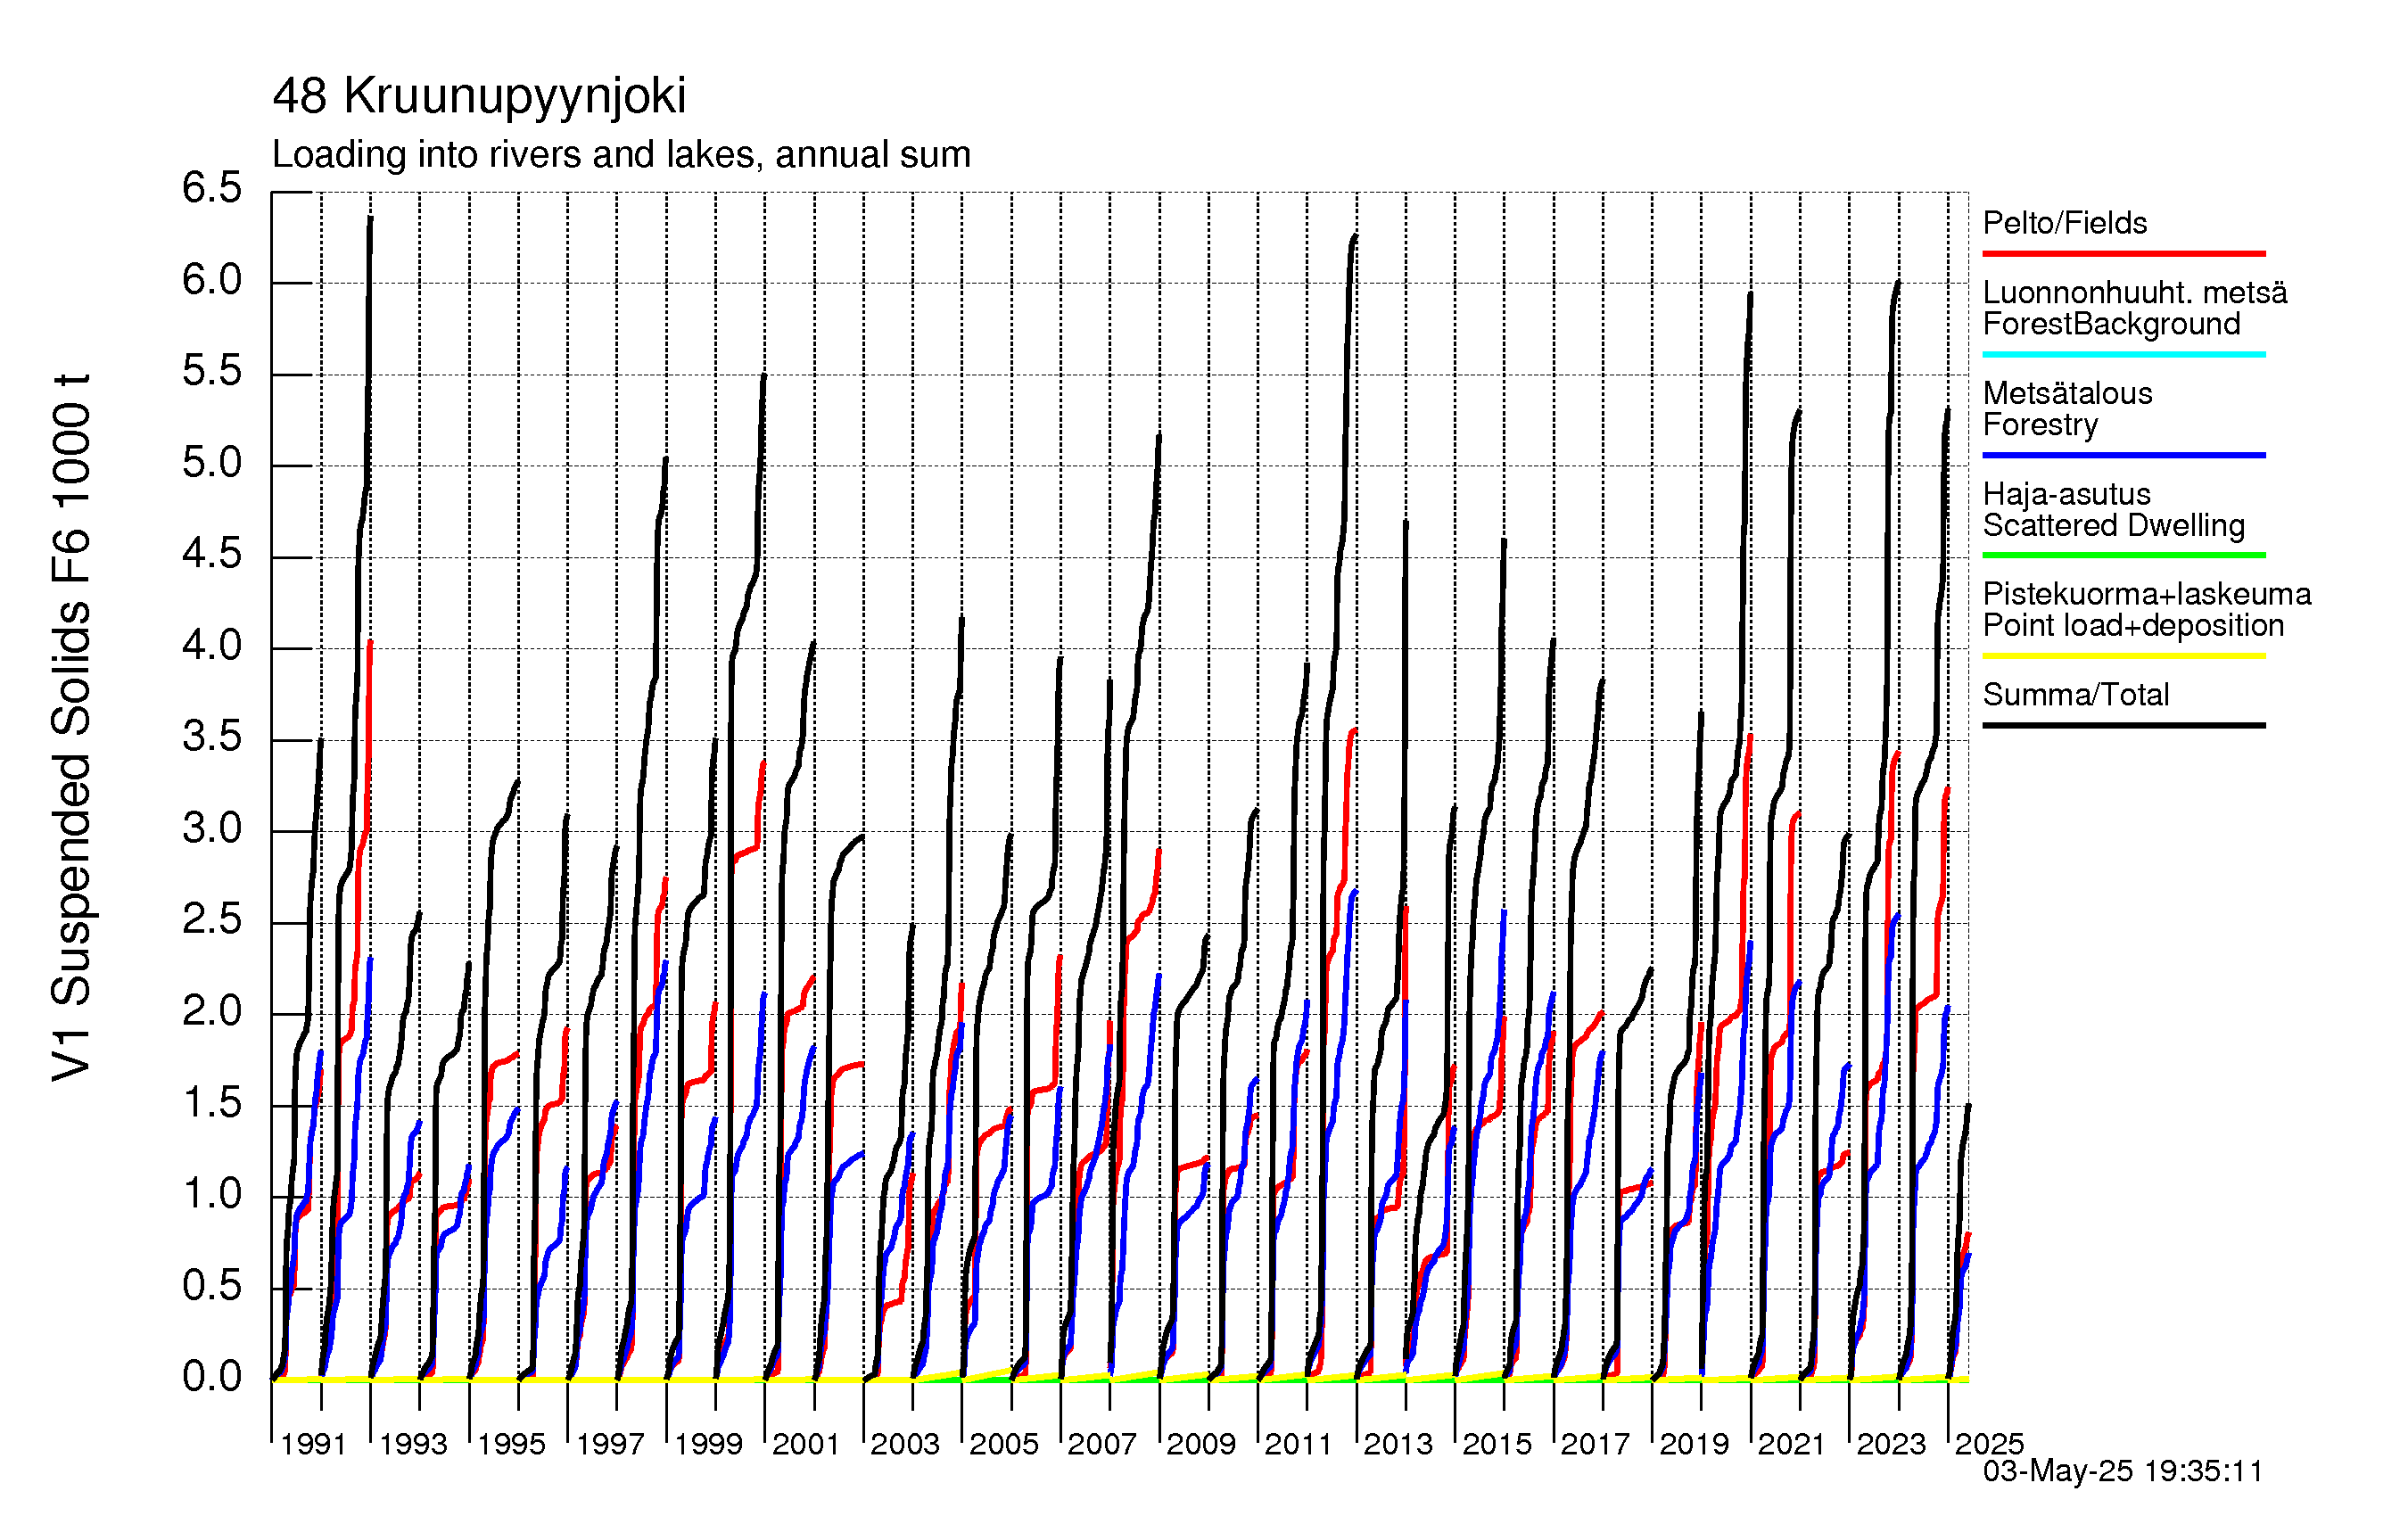The width and height of the screenshot is (2408, 1516).
Task: Click the x-axis year label 2019
Action: pos(1694,1444)
